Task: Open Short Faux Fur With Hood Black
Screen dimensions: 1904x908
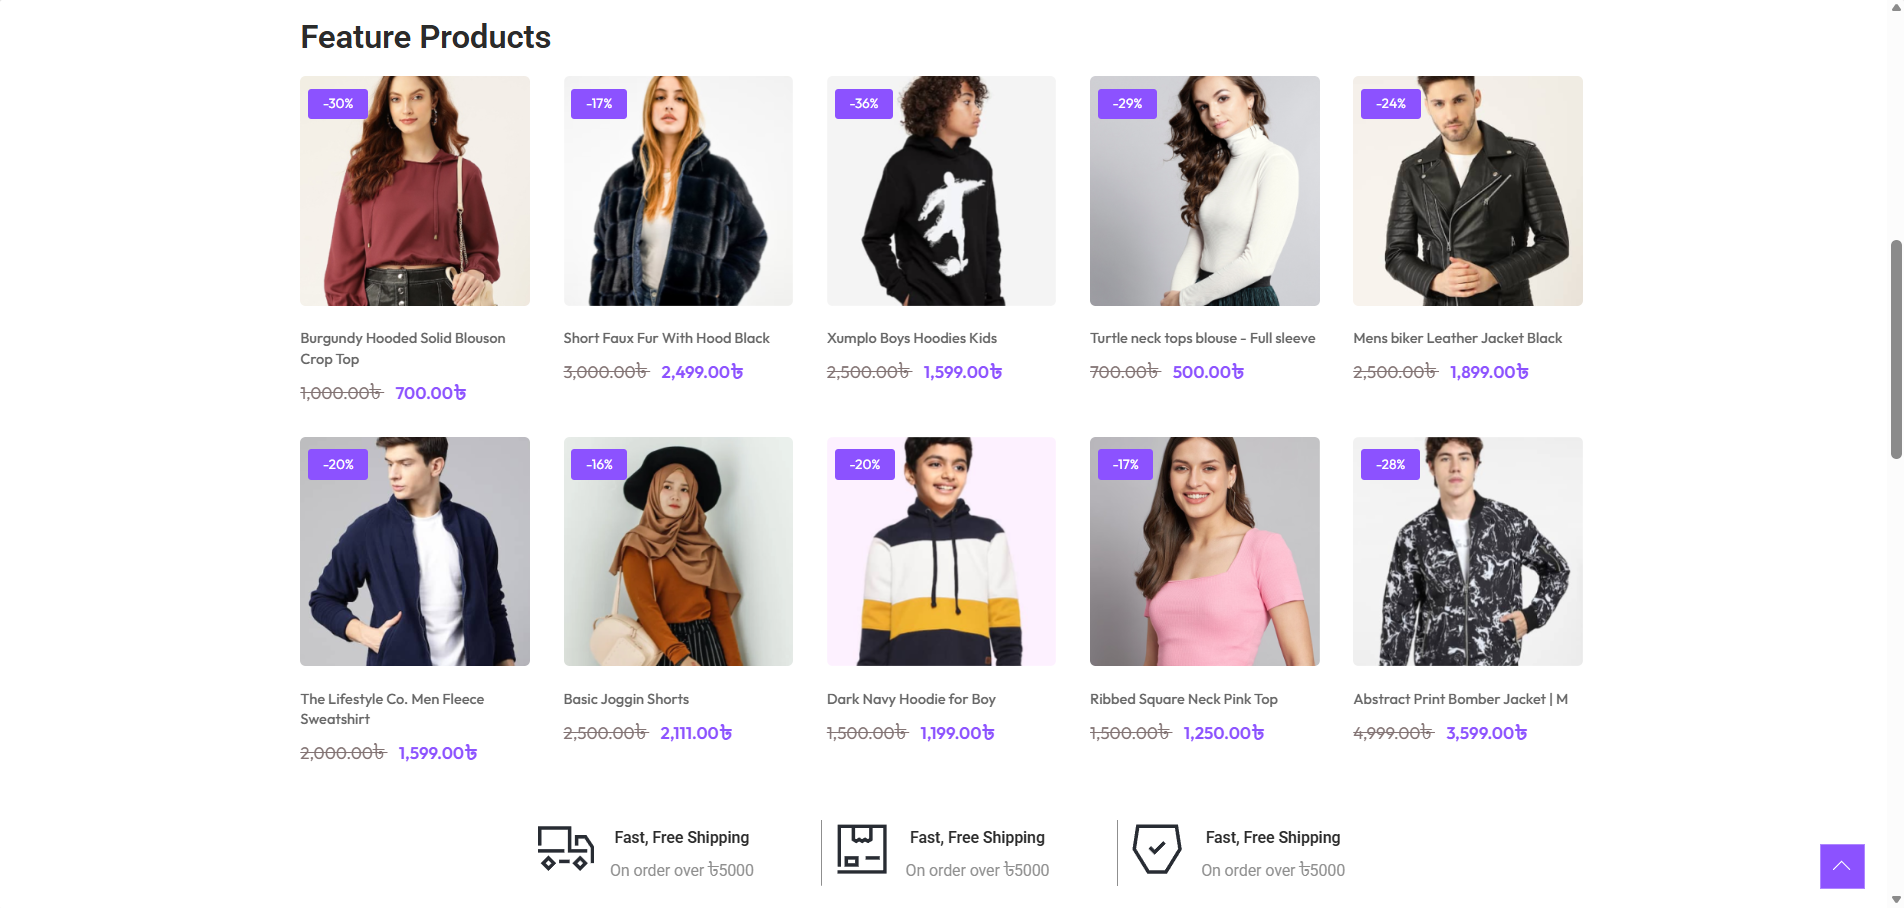Action: (666, 339)
